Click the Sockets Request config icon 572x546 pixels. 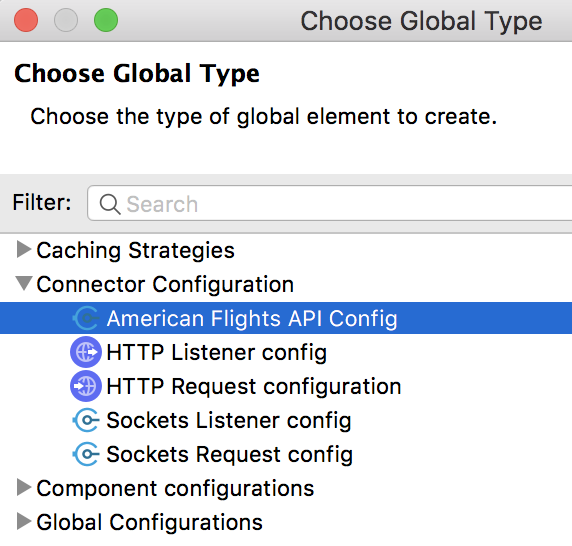(x=86, y=454)
